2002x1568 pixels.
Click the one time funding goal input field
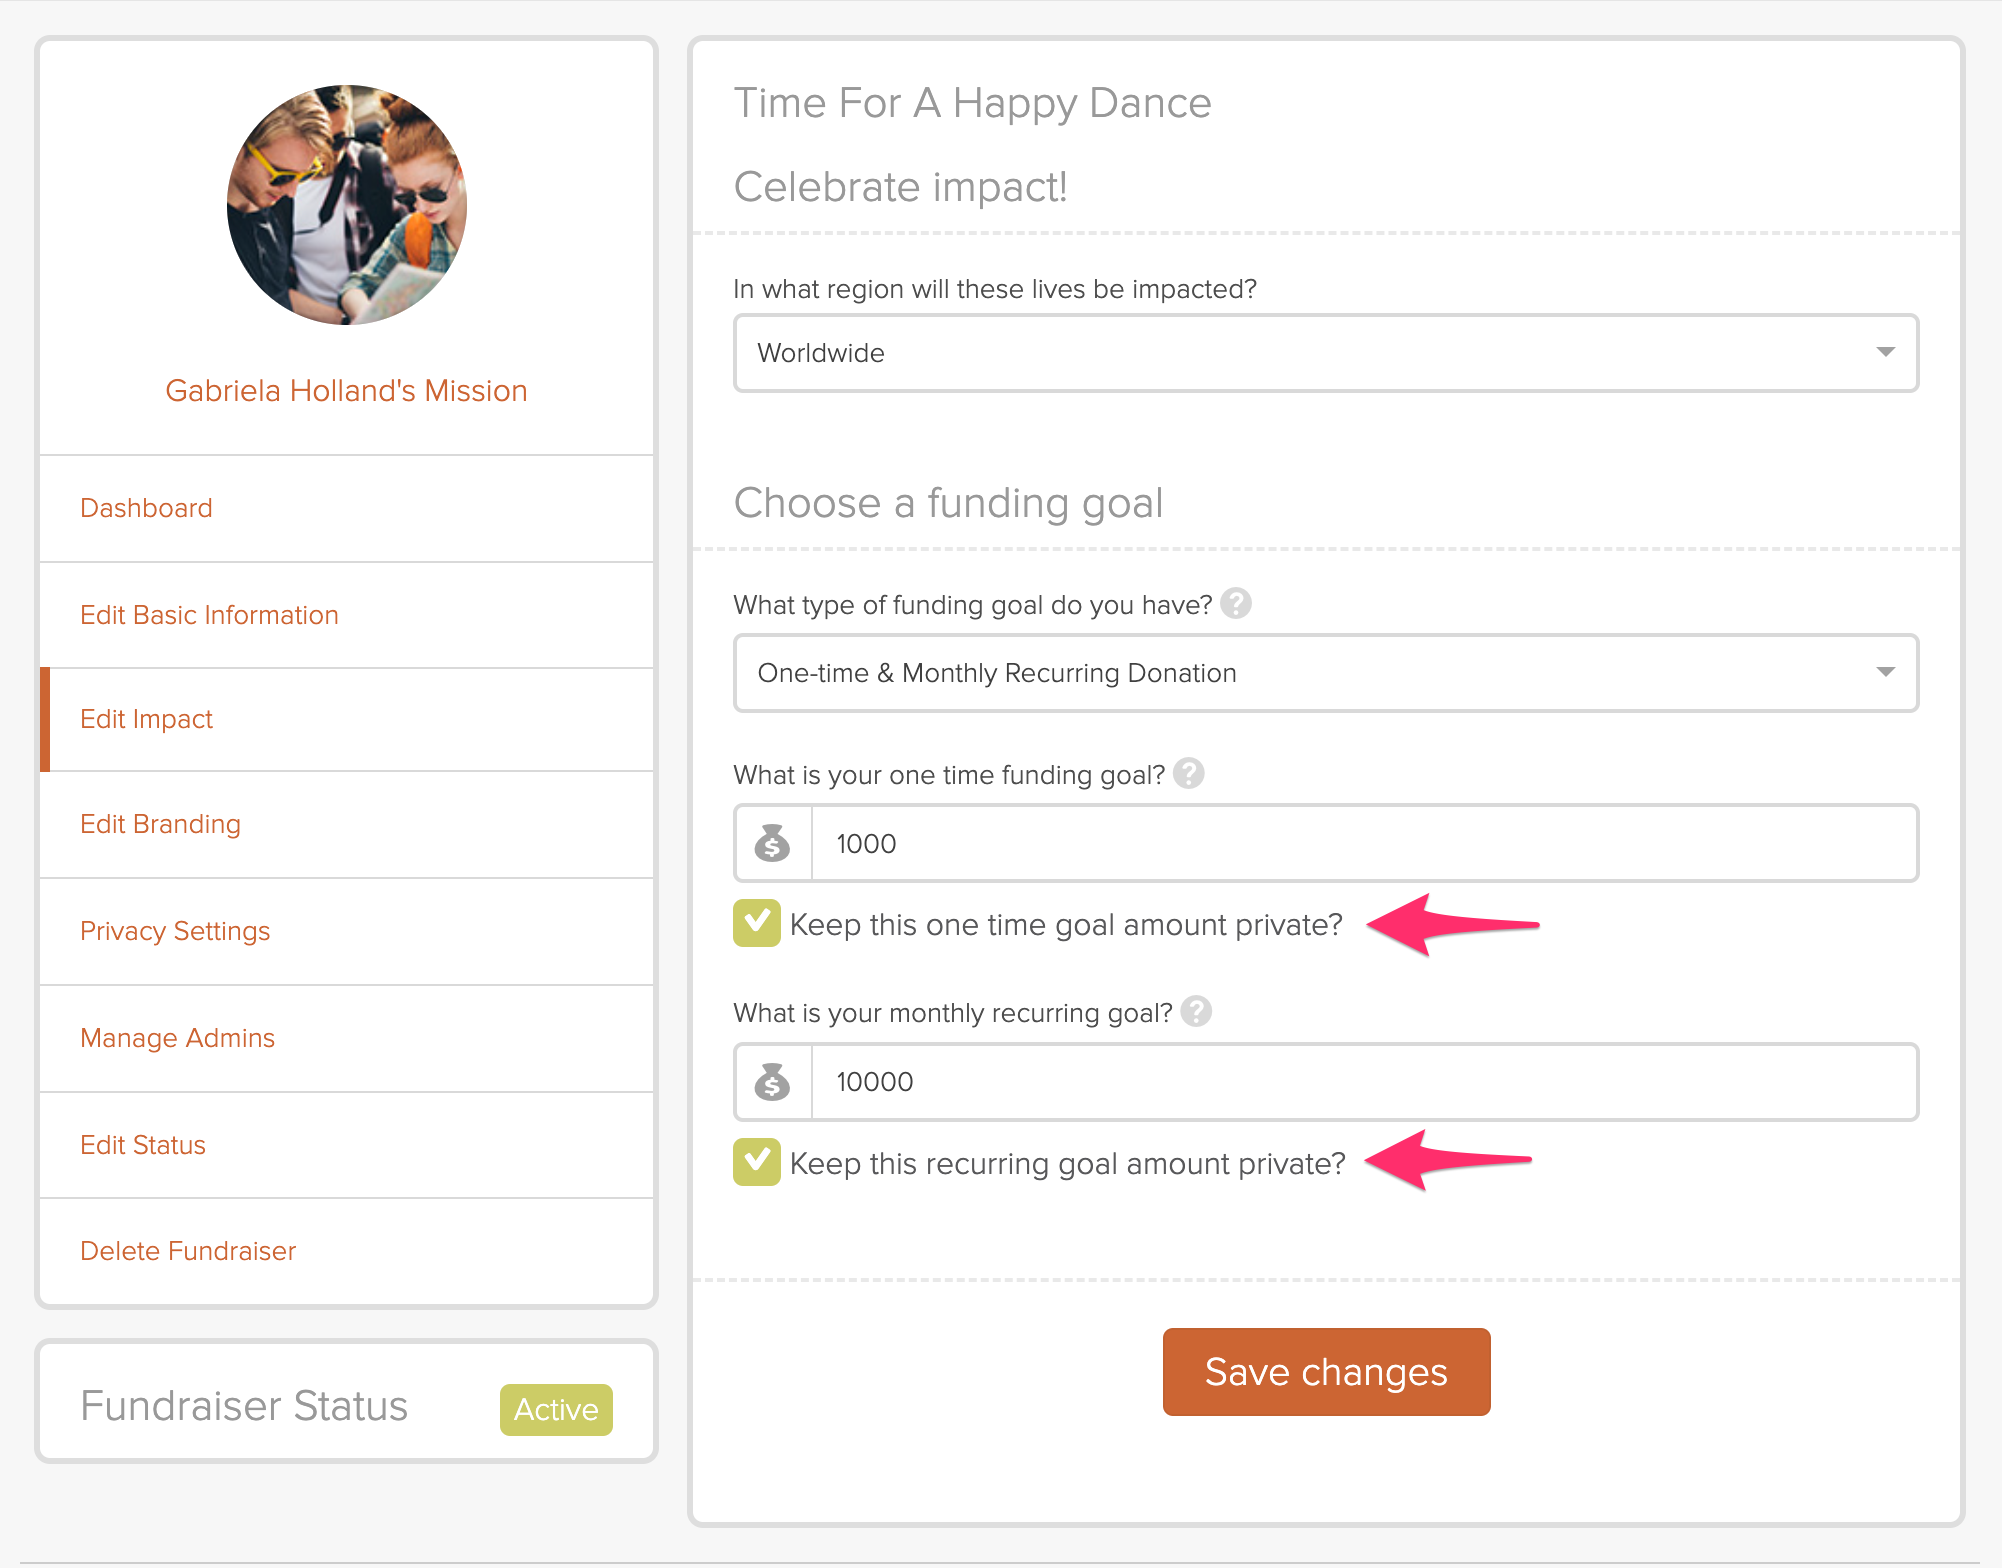(1363, 843)
